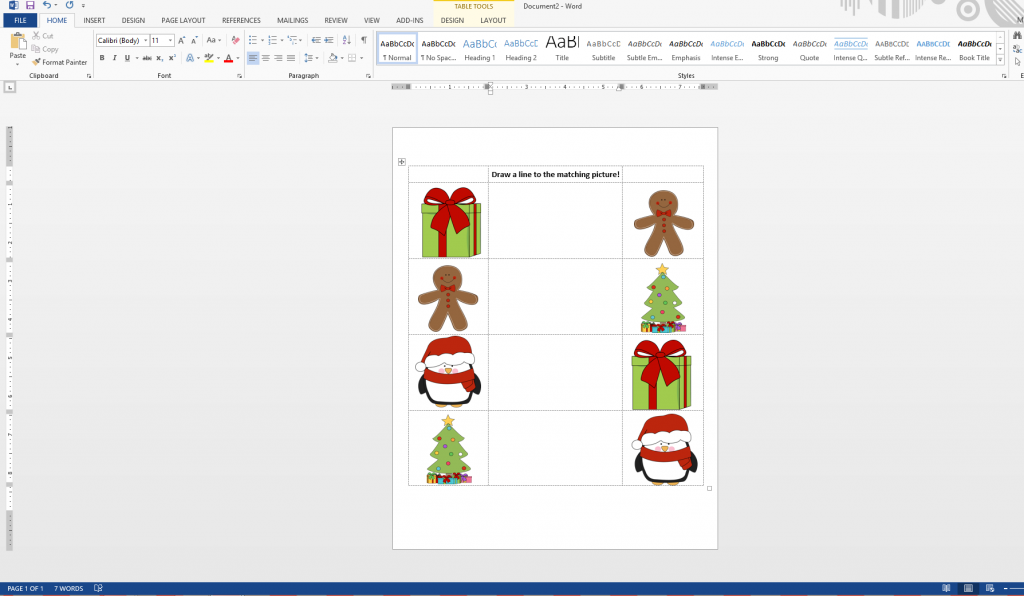Image resolution: width=1024 pixels, height=596 pixels.
Task: Click the Paste clipboard icon
Action: 18,42
